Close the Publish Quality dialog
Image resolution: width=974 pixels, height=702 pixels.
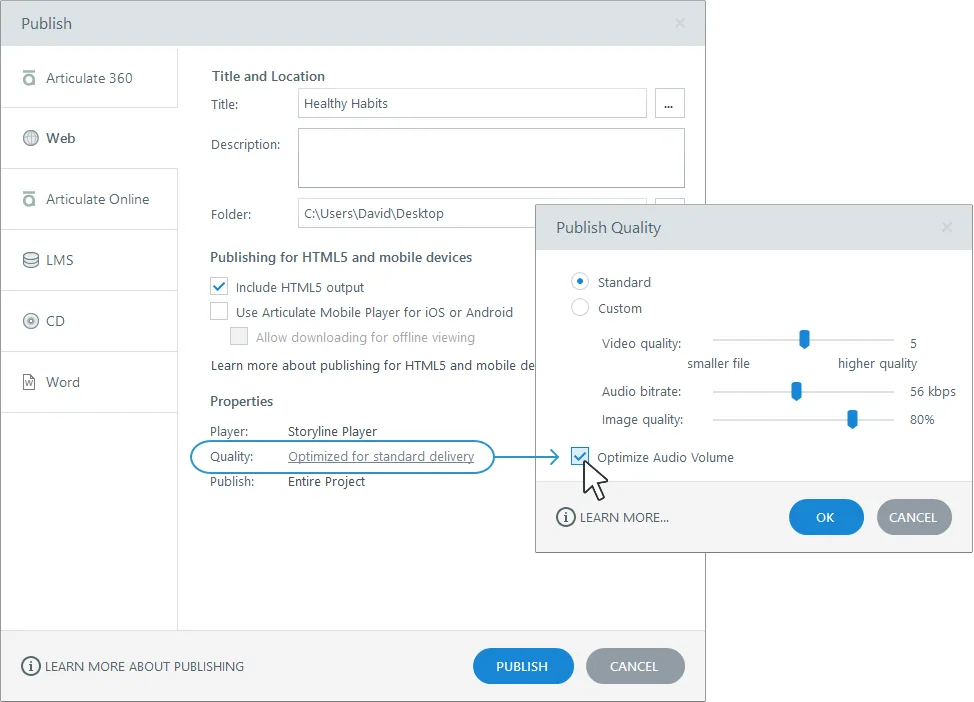(x=947, y=227)
